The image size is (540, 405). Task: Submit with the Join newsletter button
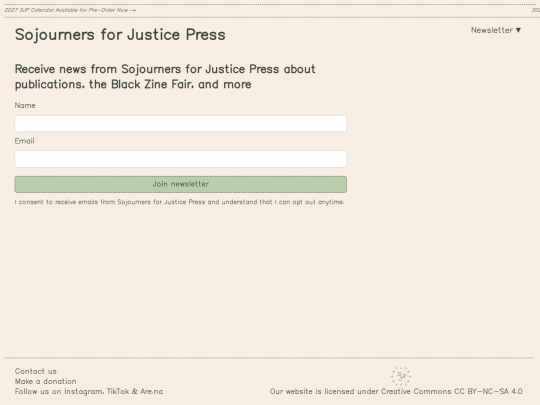(x=180, y=184)
